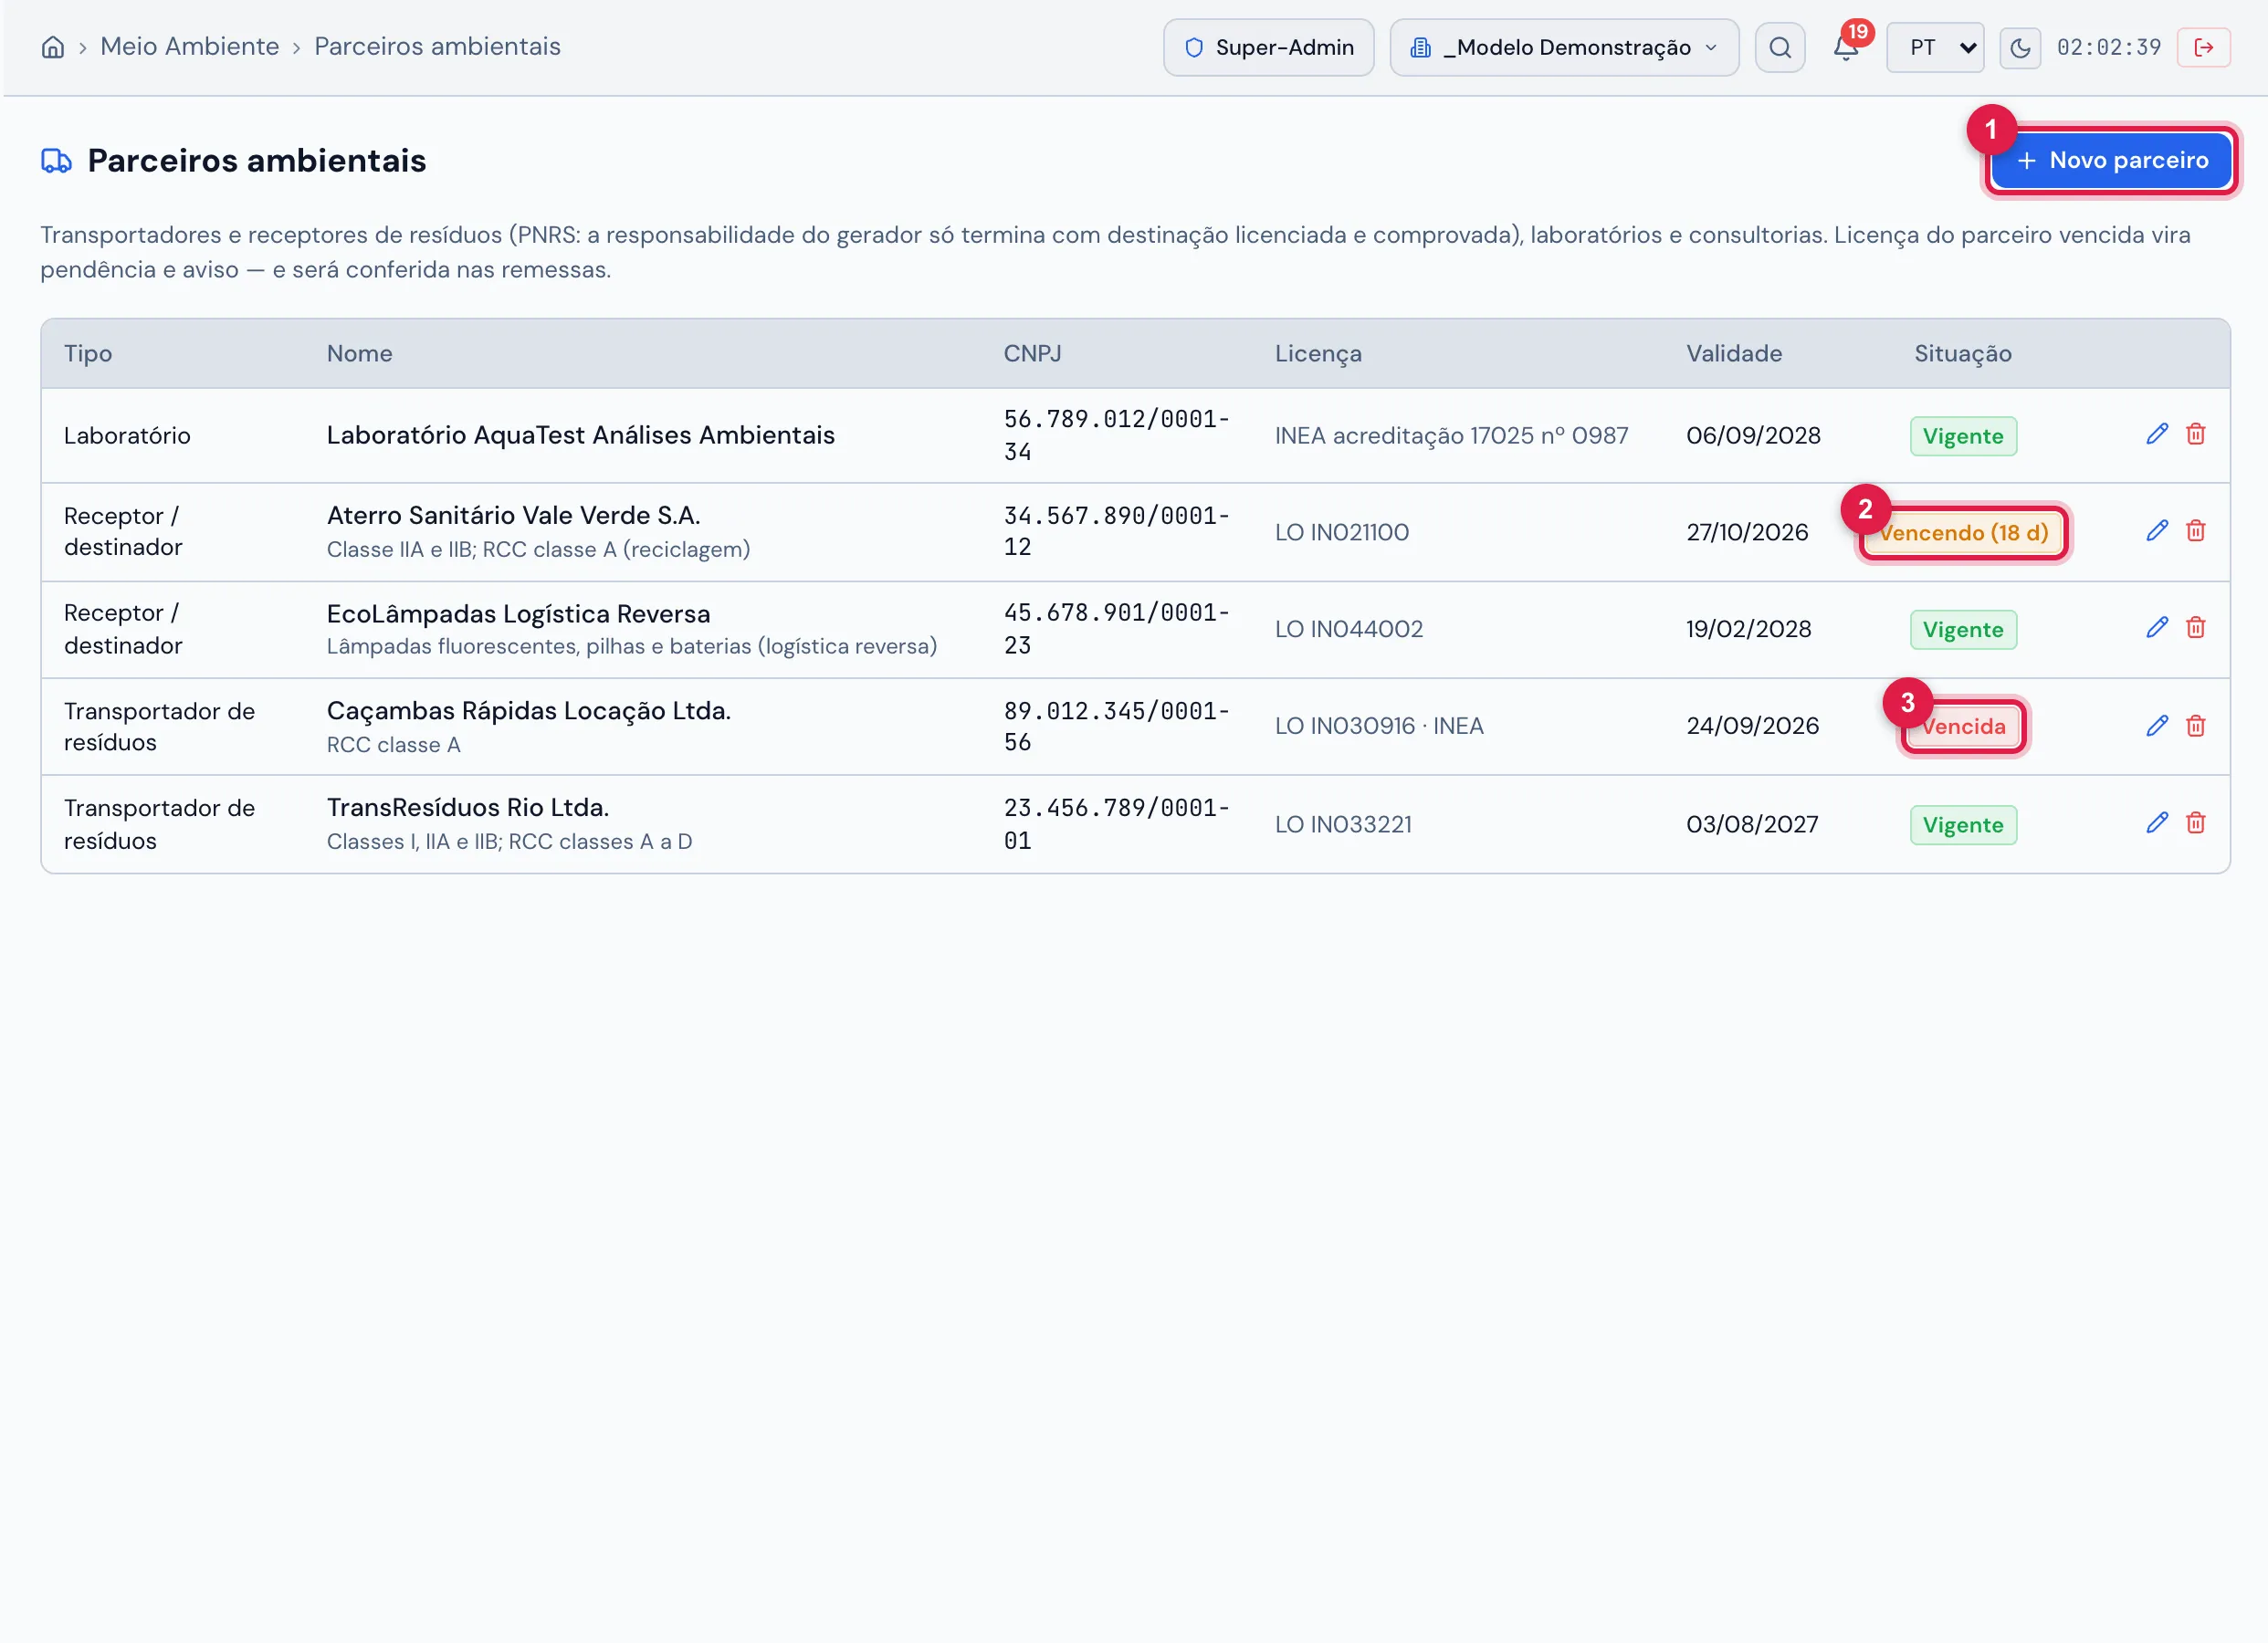Viewport: 2268px width, 1643px height.
Task: Delete Caçambas Rápidas Locação trash icon
Action: pyautogui.click(x=2195, y=726)
